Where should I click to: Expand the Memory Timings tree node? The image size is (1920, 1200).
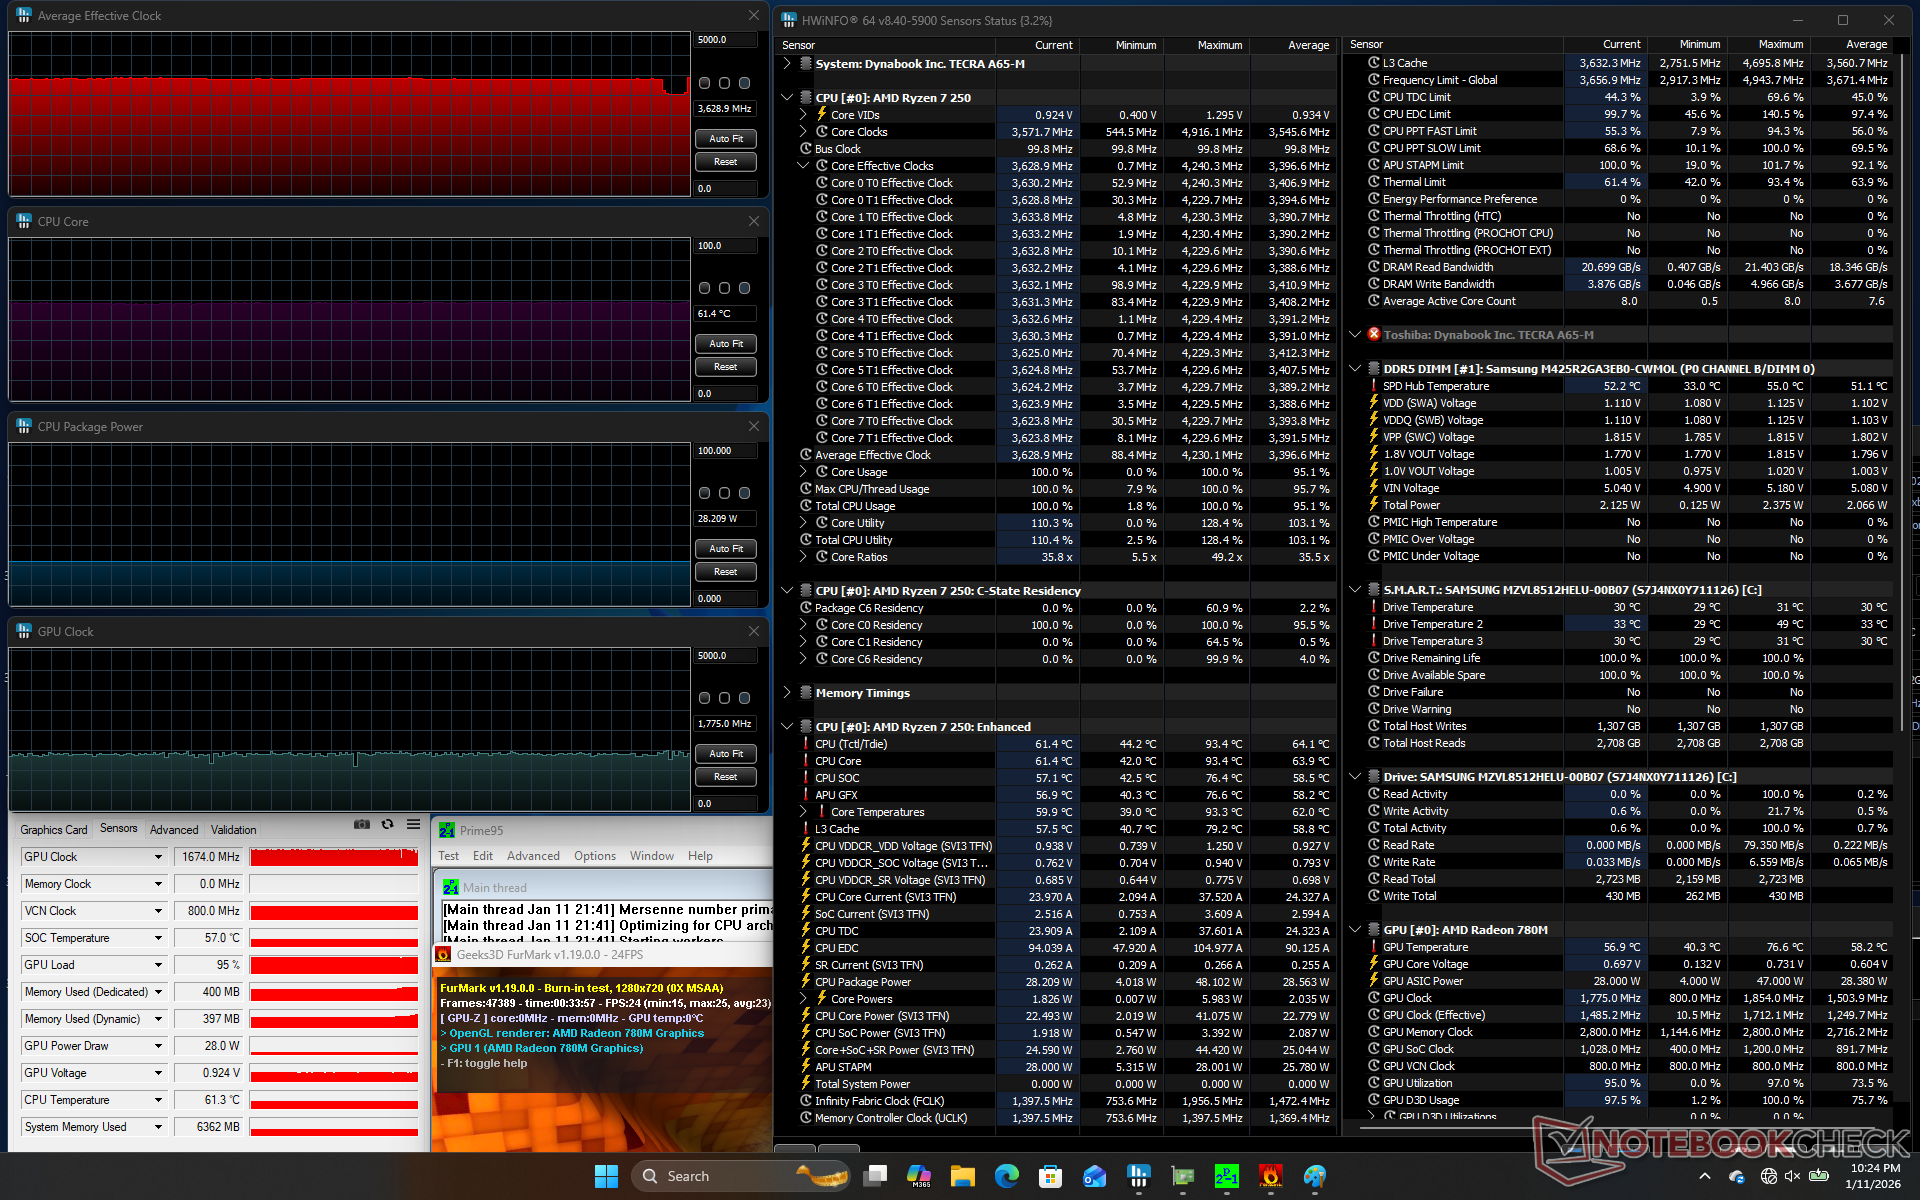click(x=788, y=692)
